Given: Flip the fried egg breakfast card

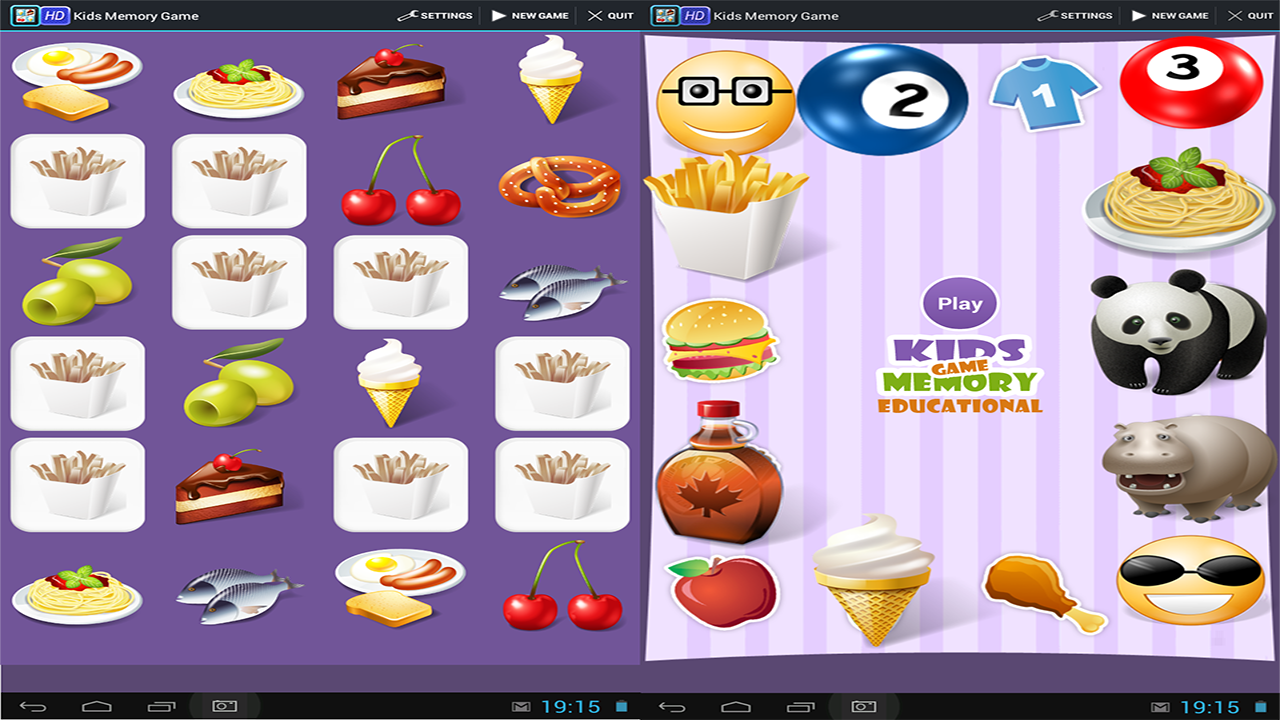Looking at the screenshot, I should (78, 80).
